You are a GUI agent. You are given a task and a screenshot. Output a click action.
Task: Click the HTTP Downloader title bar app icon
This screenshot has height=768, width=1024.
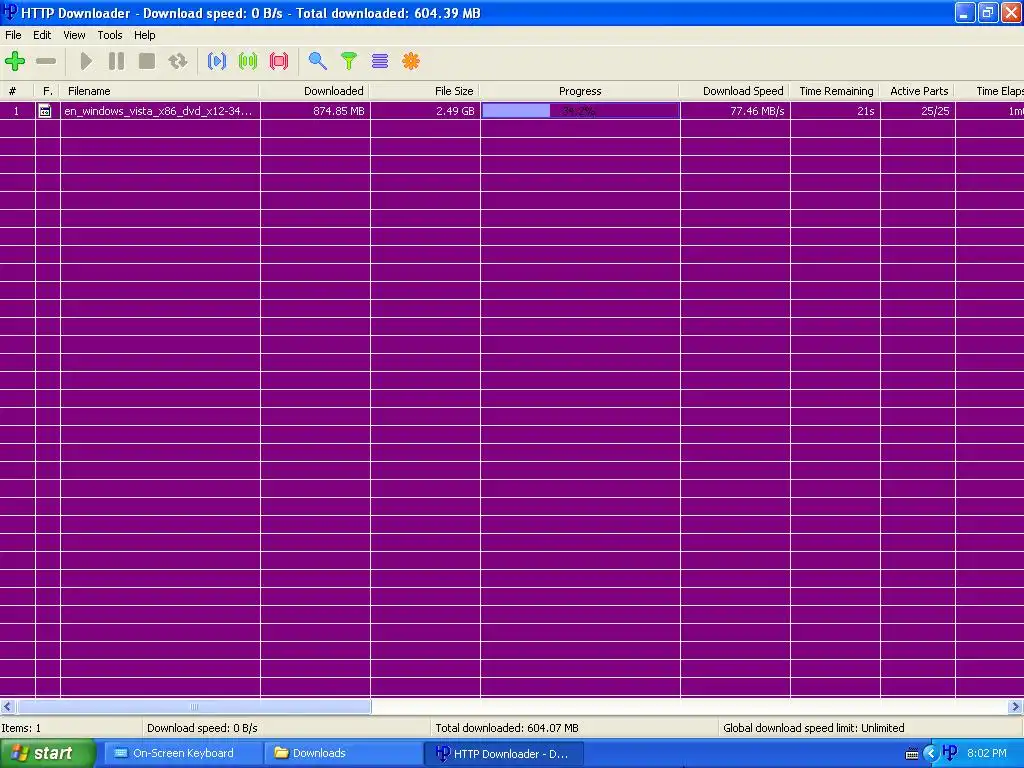click(10, 12)
